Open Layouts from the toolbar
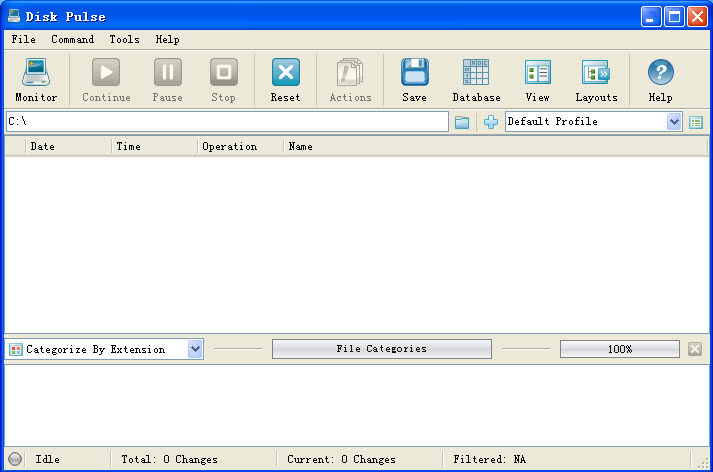This screenshot has width=713, height=472. pyautogui.click(x=596, y=80)
